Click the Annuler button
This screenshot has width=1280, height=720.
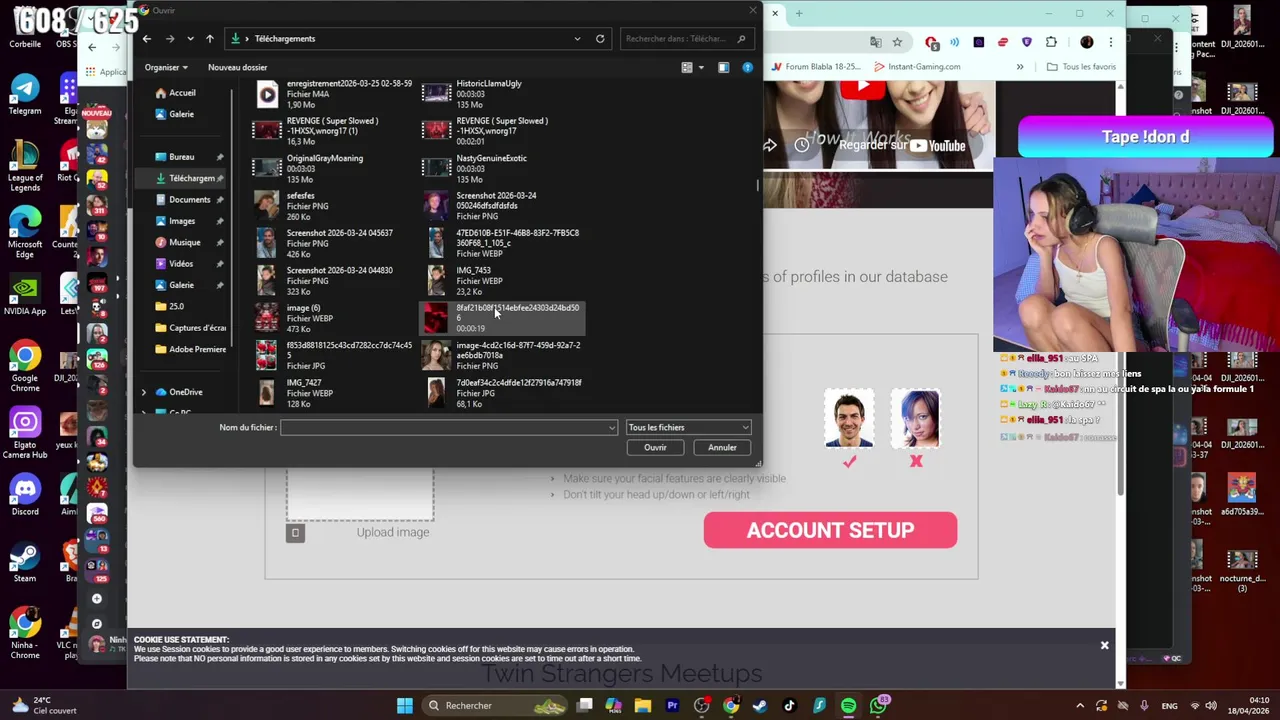point(722,448)
